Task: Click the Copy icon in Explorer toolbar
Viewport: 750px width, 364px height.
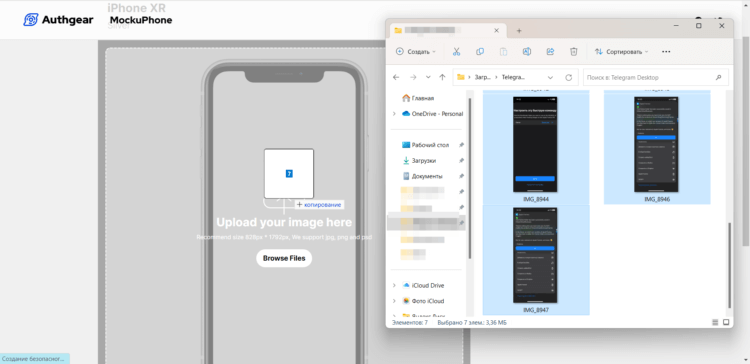Action: point(480,52)
